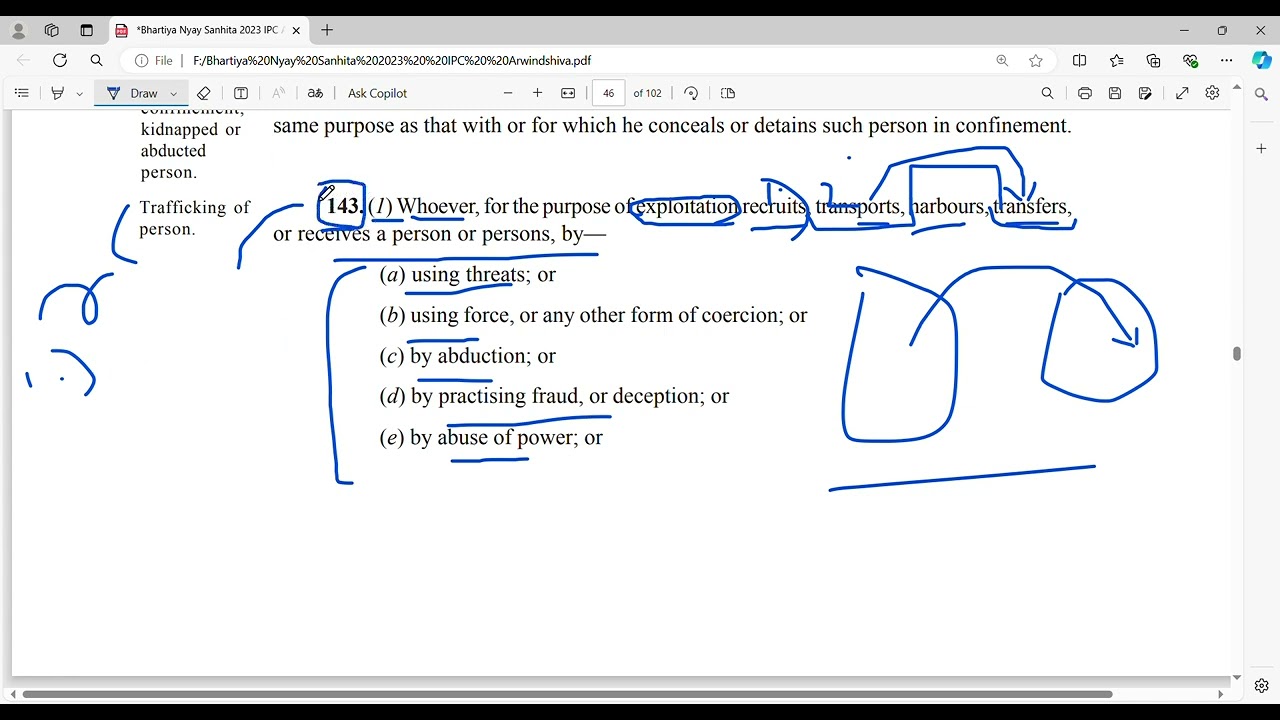Open the Favorites list icon
Image resolution: width=1280 pixels, height=720 pixels.
1117,60
